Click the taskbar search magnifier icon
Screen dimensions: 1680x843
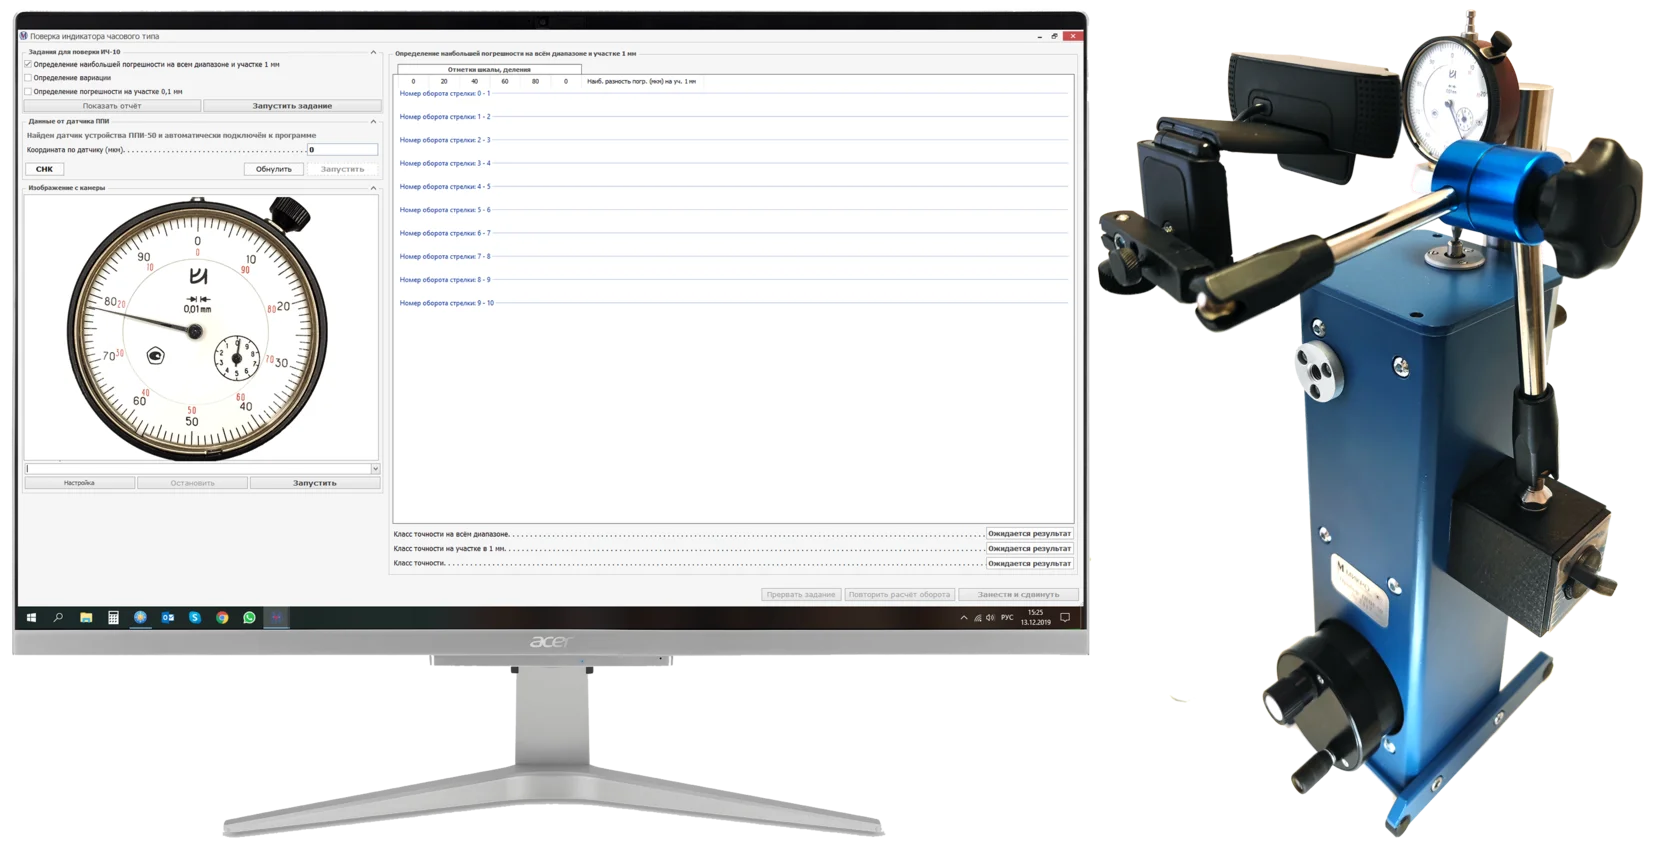58,618
